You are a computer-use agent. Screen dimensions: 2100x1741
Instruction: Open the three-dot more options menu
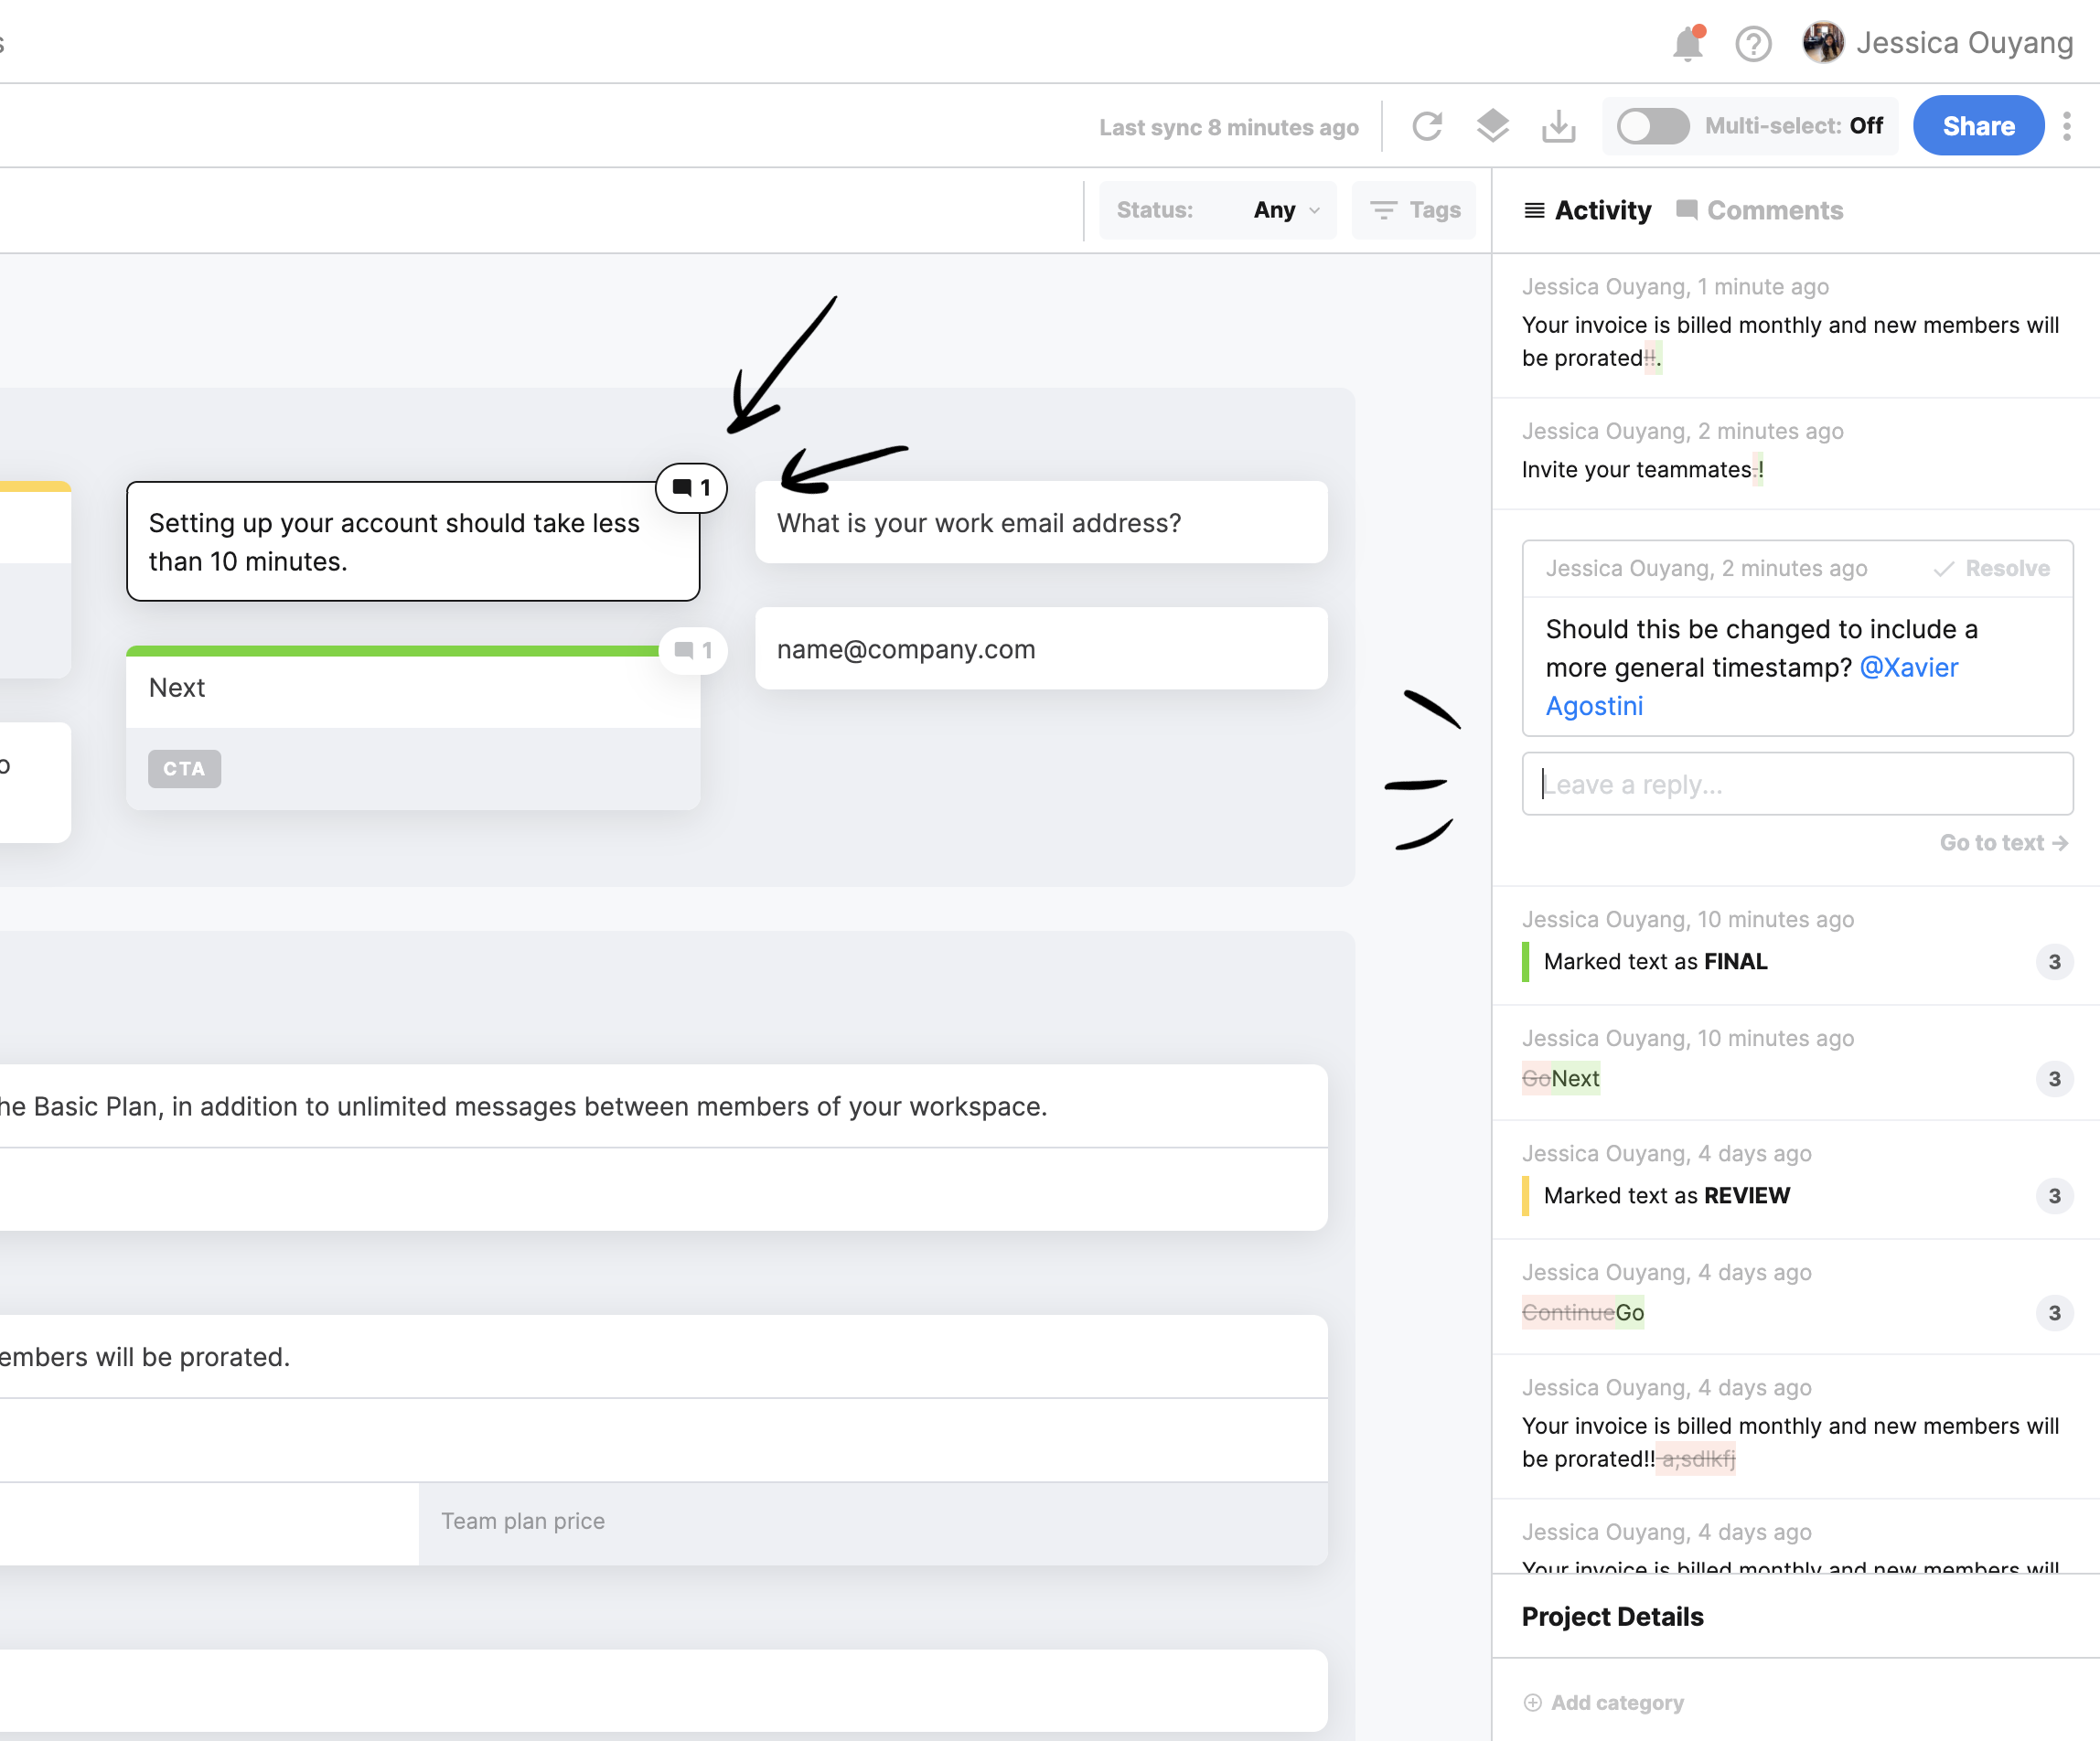coord(2067,126)
